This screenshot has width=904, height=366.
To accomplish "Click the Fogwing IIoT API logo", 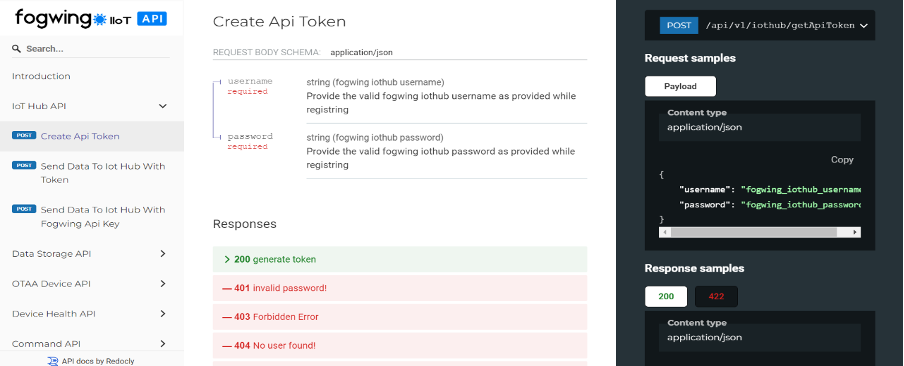I will pos(91,18).
